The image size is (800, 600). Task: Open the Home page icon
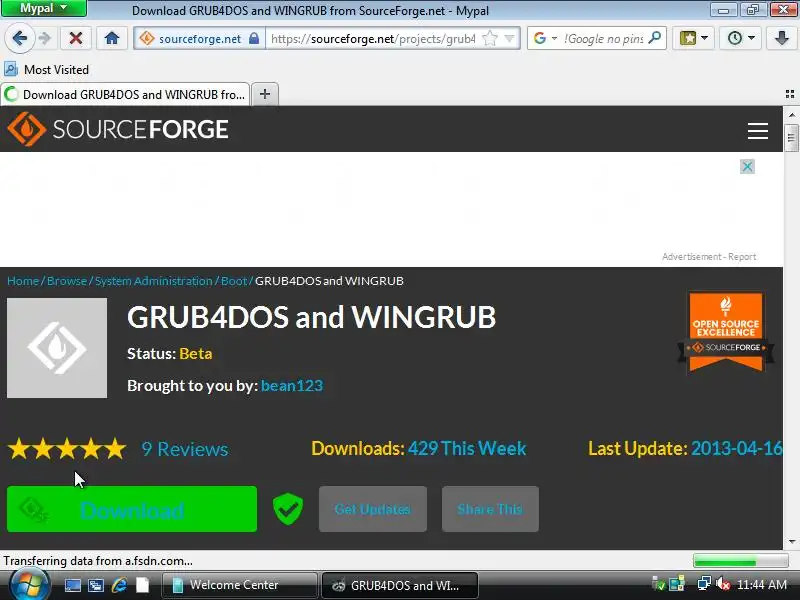[x=112, y=38]
